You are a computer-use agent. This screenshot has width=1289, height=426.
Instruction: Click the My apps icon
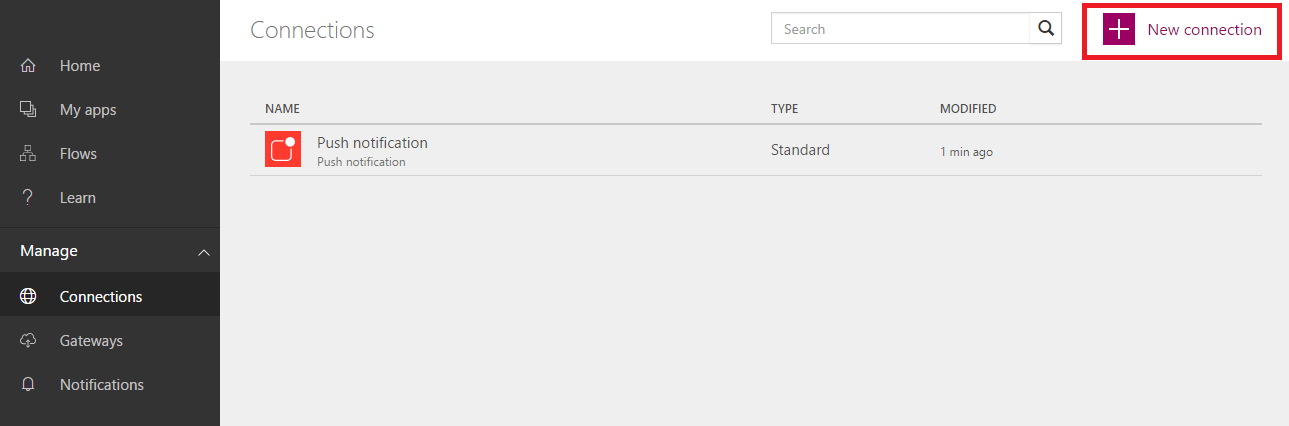[x=28, y=110]
